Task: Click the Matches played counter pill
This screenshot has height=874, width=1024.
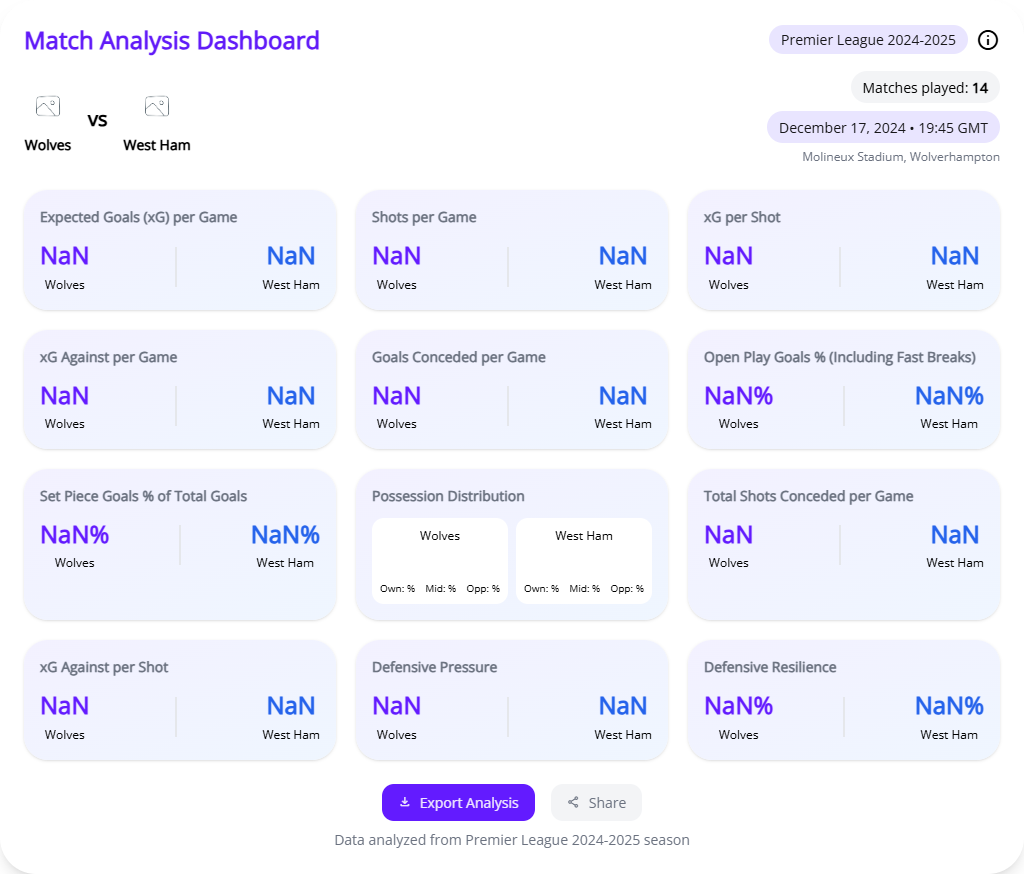Action: (925, 88)
